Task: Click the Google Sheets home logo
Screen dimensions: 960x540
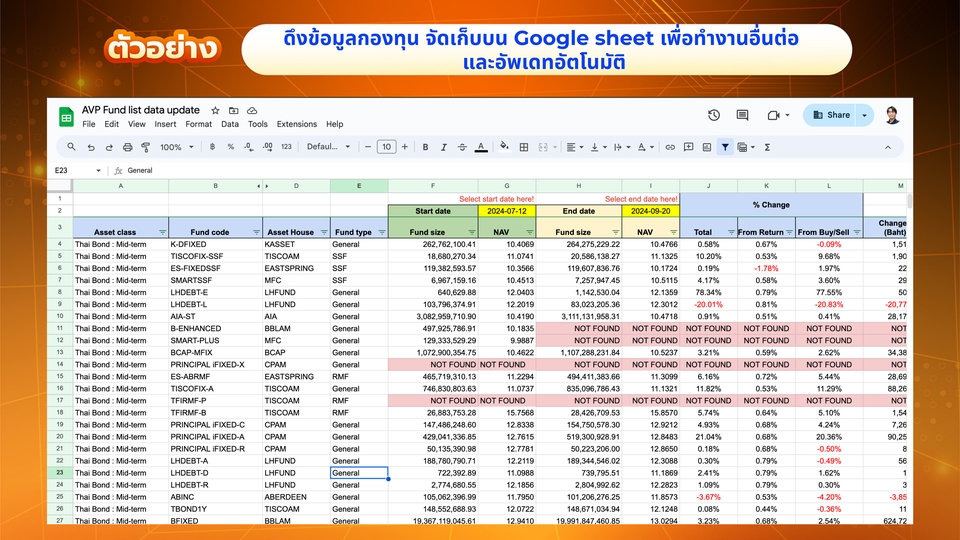Action: pos(66,116)
